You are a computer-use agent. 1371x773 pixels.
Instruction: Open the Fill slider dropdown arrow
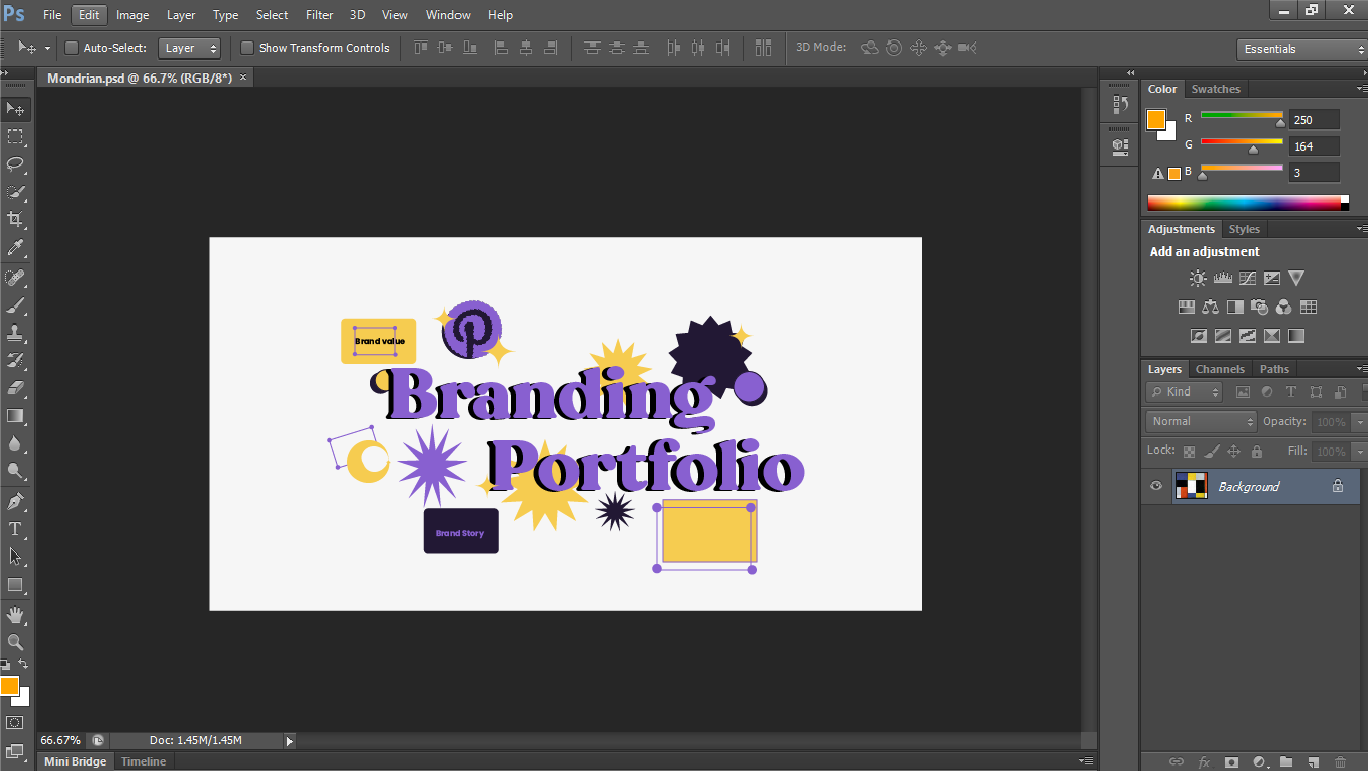pyautogui.click(x=1358, y=452)
